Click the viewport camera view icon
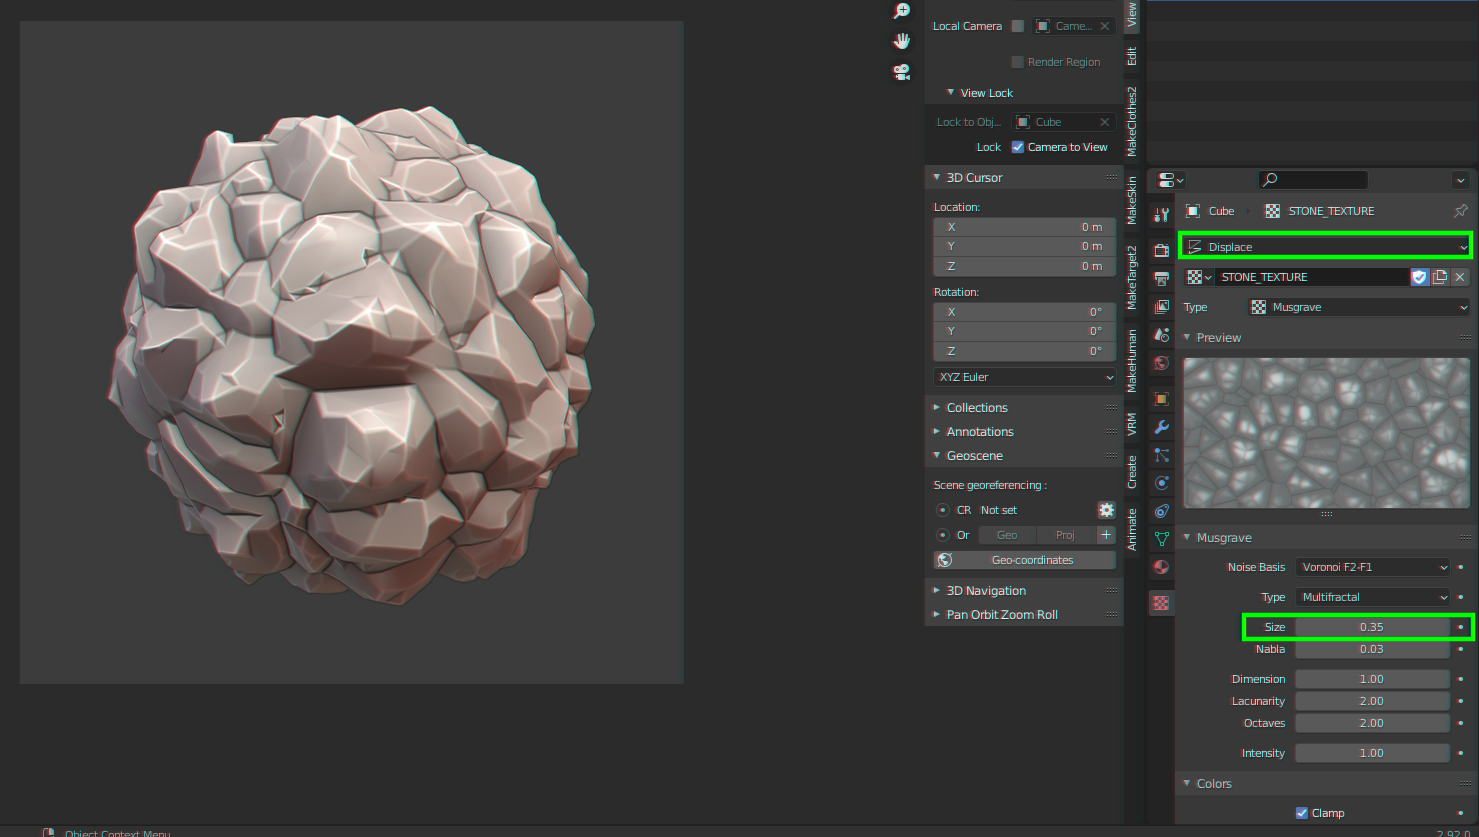 coord(901,71)
